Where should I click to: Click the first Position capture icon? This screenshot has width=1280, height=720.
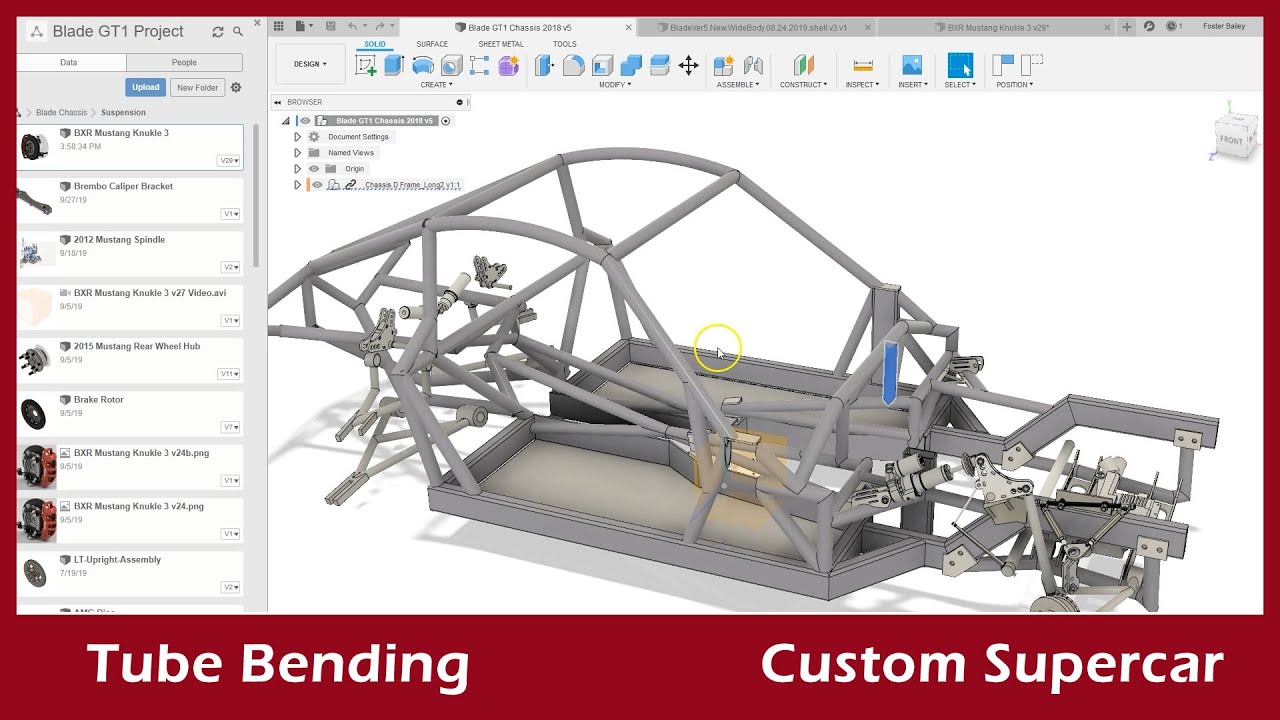1003,66
